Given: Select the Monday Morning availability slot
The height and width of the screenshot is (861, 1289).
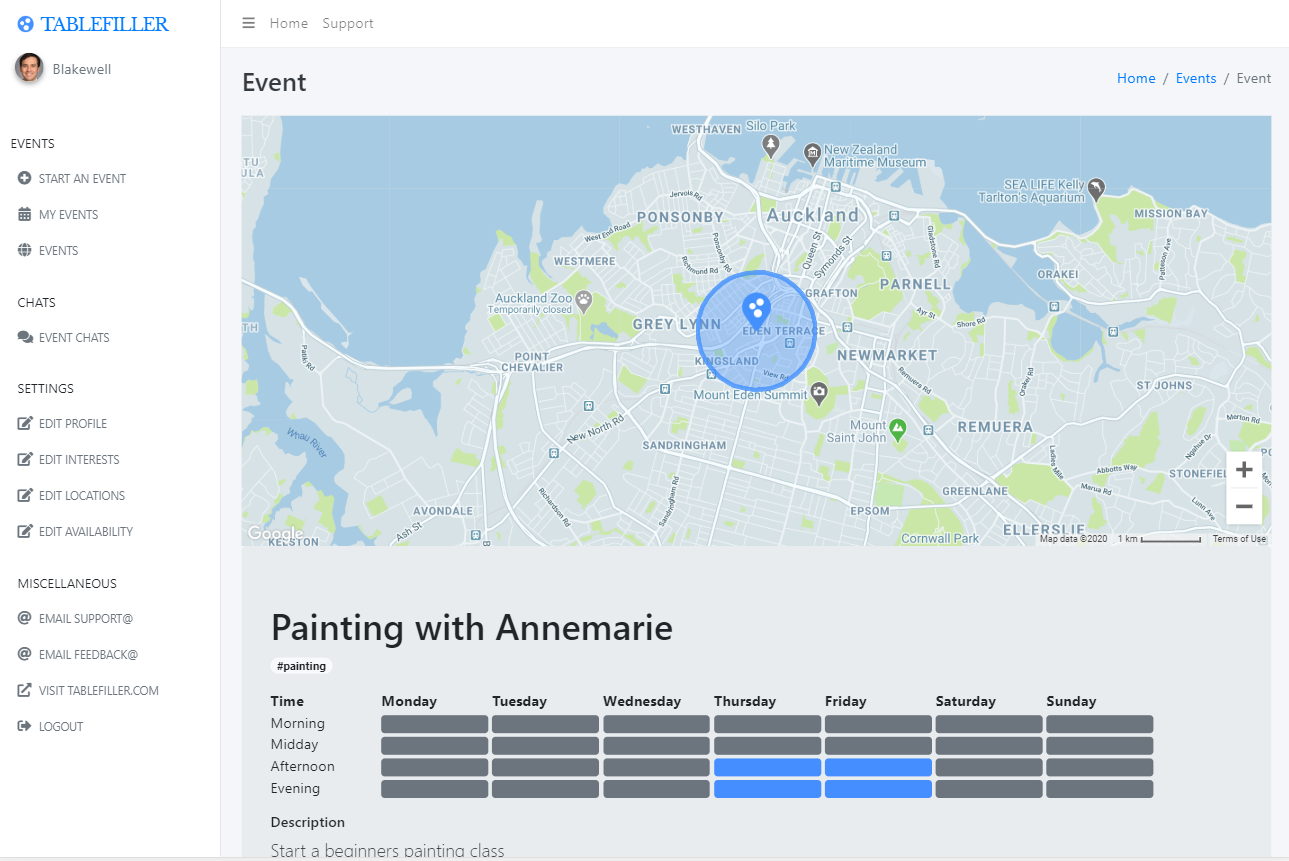Looking at the screenshot, I should coord(434,724).
